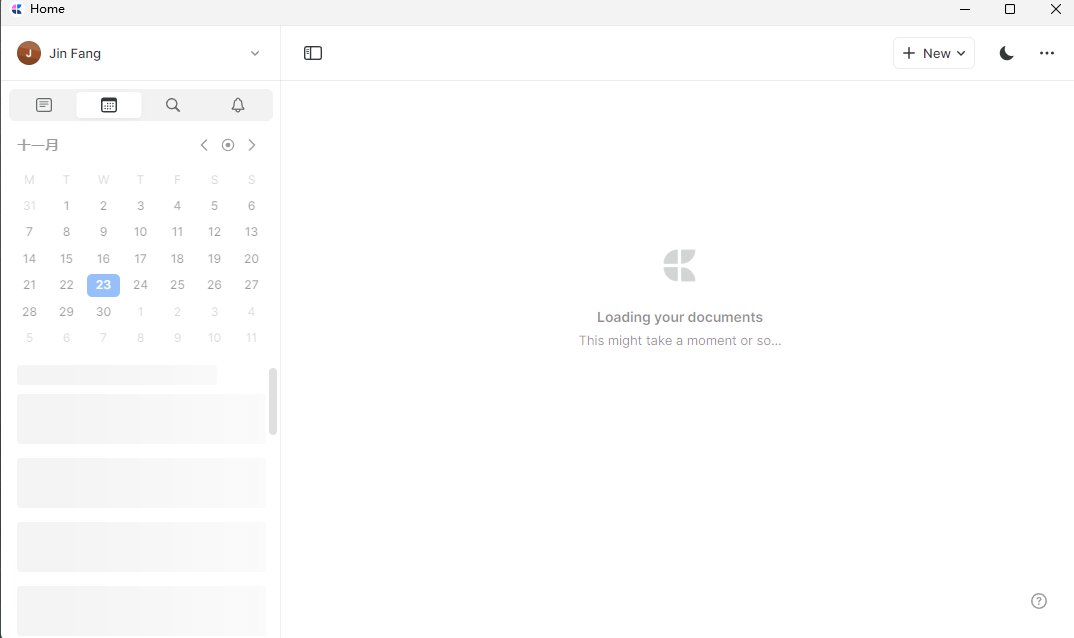Open the three-dots more options menu
This screenshot has height=638, width=1074.
point(1047,53)
